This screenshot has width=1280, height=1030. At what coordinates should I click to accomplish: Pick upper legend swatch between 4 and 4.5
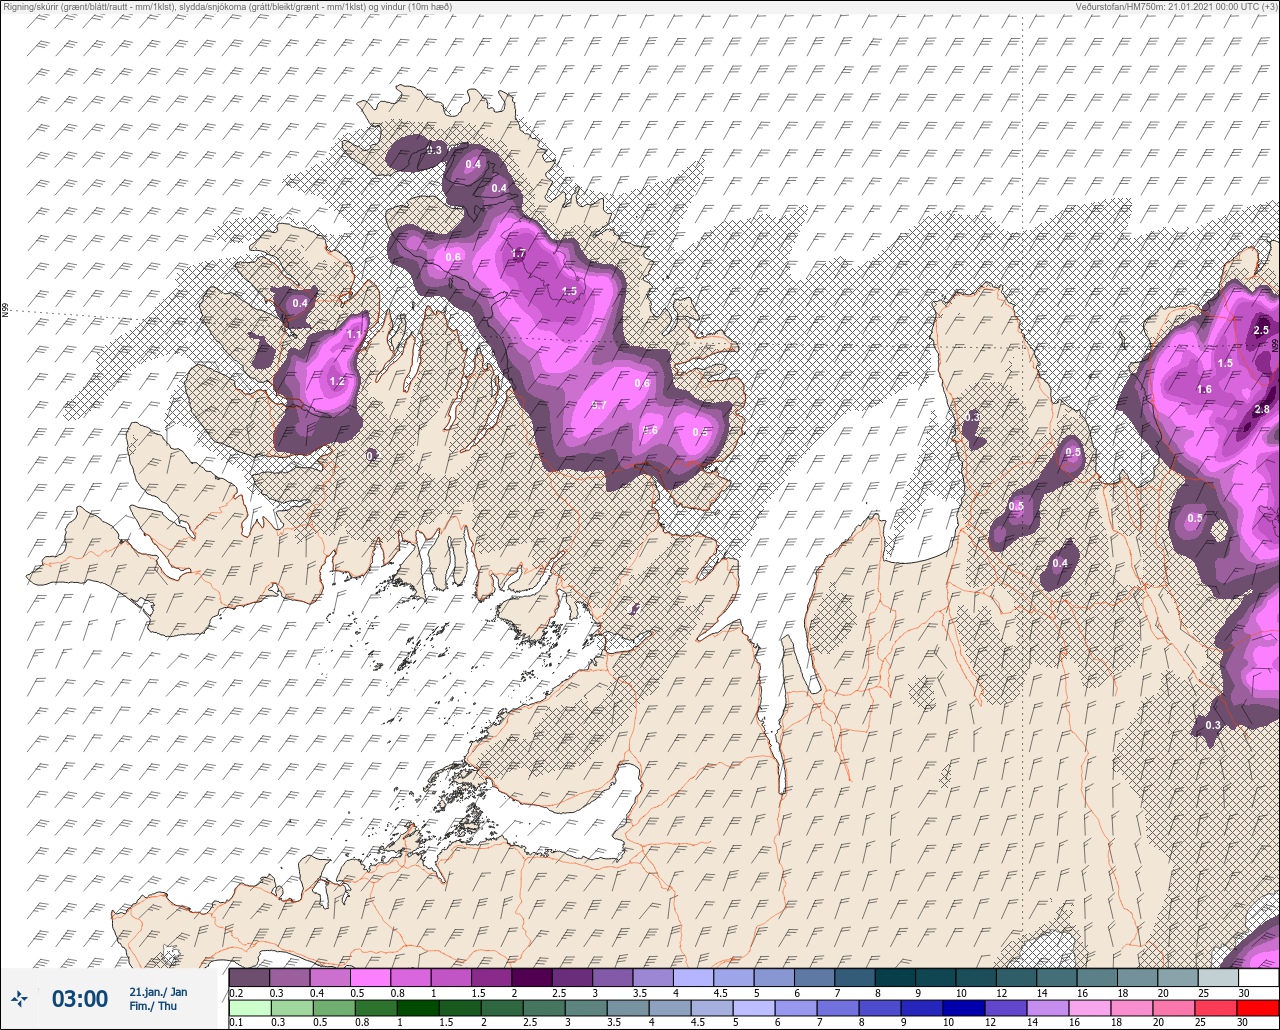[693, 977]
